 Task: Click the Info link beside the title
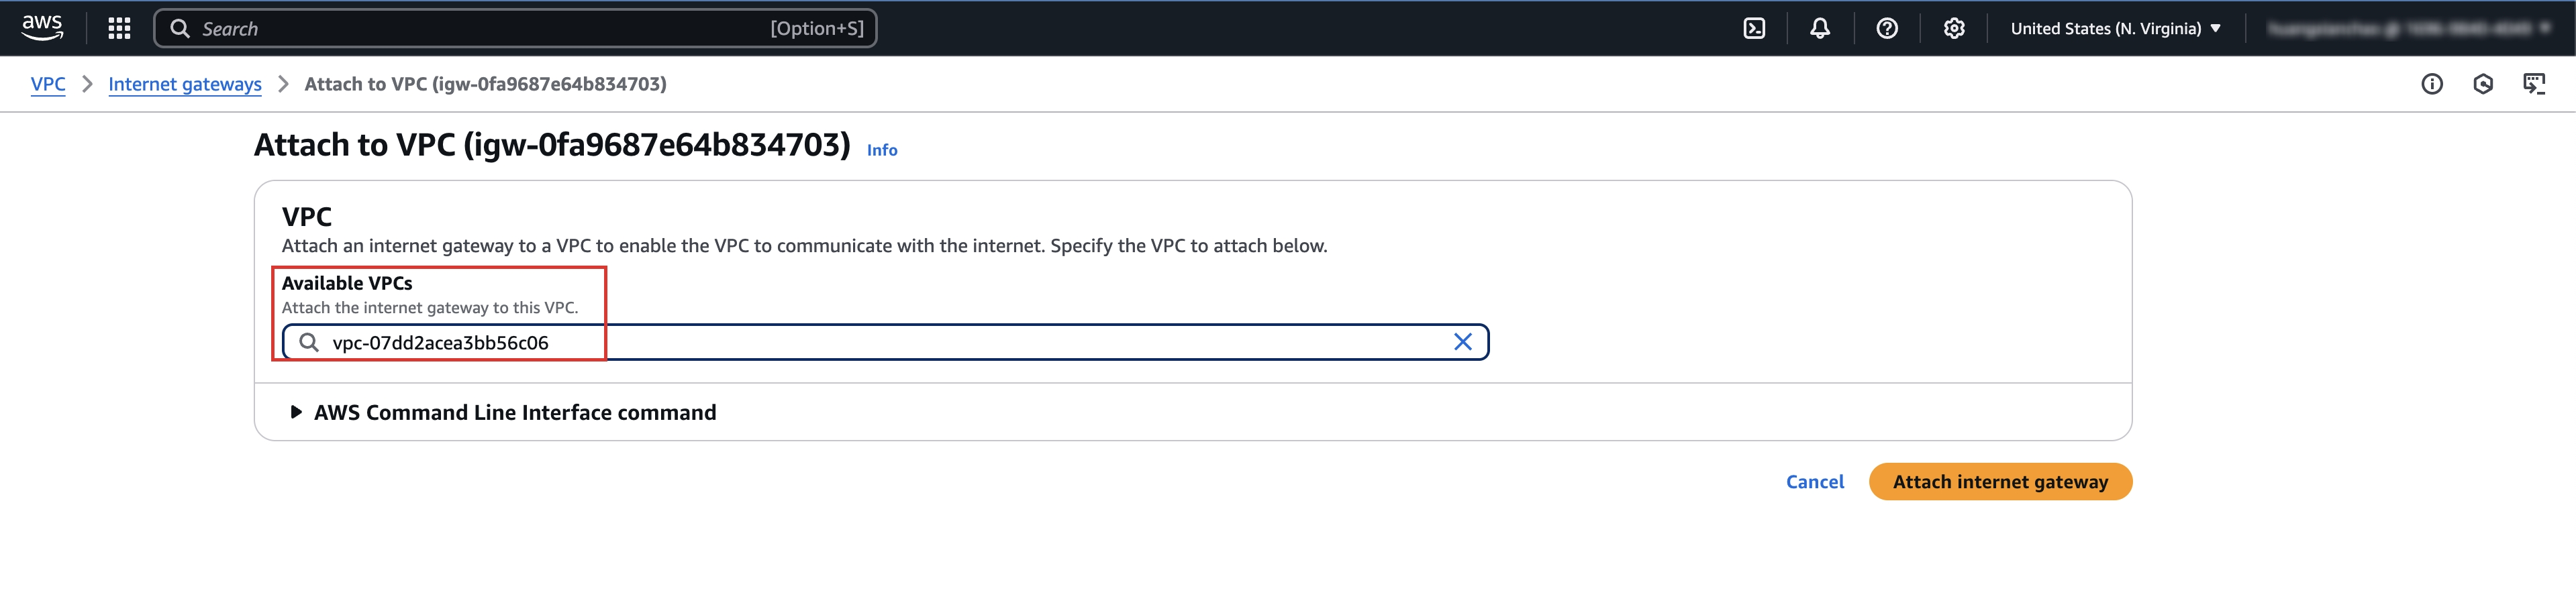(882, 150)
